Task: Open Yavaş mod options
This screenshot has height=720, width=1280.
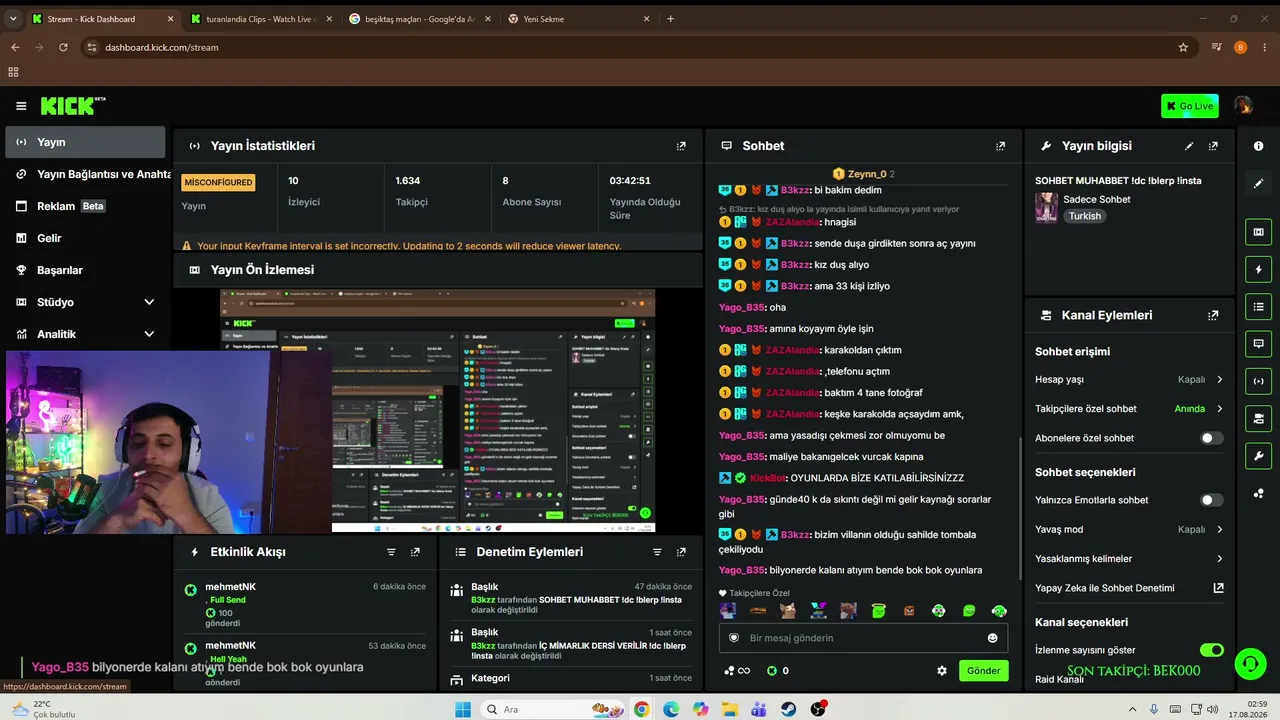Action: click(x=1129, y=530)
